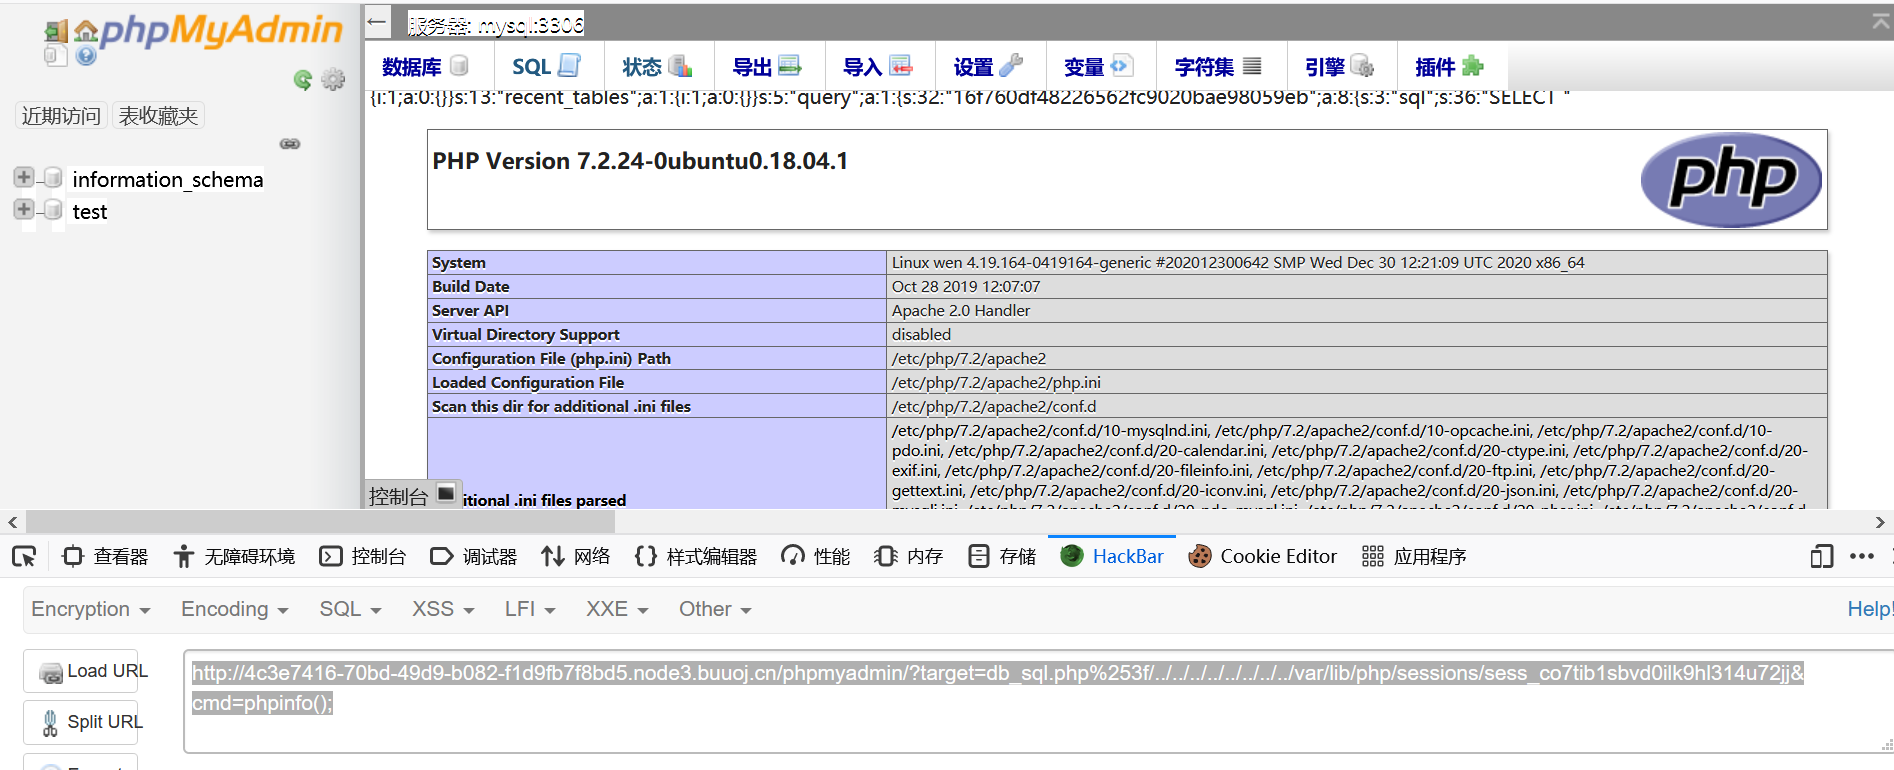Click the phpMyAdmin logout door icon

pos(56,33)
